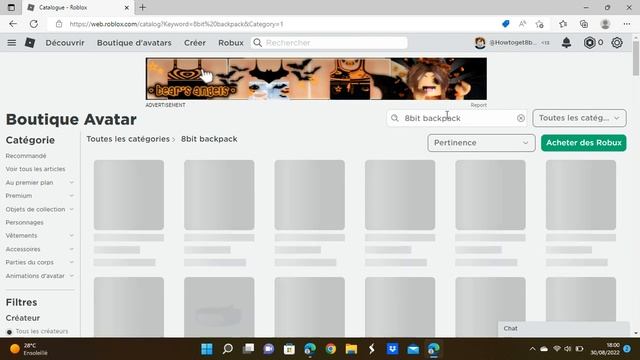Open the Toutes les catég... dropdown
The image size is (640, 360).
579,118
